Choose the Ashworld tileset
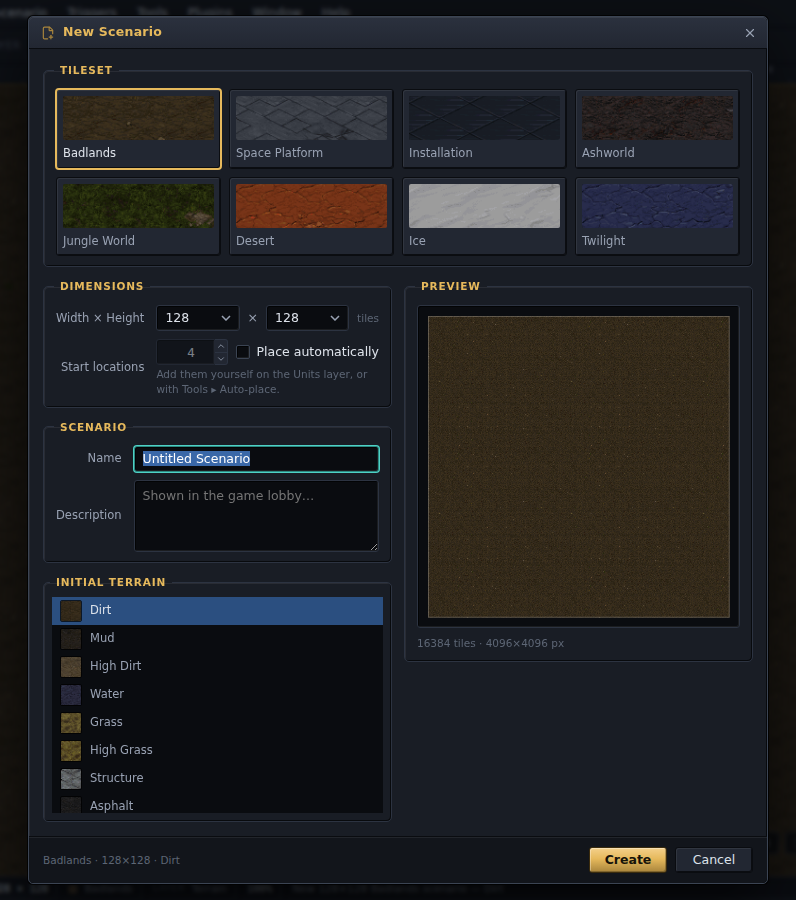 pyautogui.click(x=657, y=129)
